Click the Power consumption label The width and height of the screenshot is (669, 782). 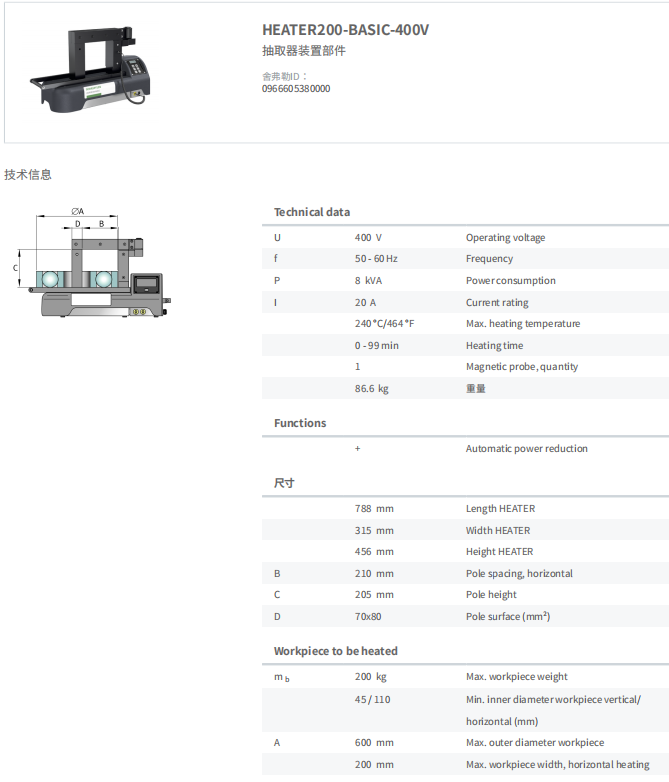coord(510,281)
